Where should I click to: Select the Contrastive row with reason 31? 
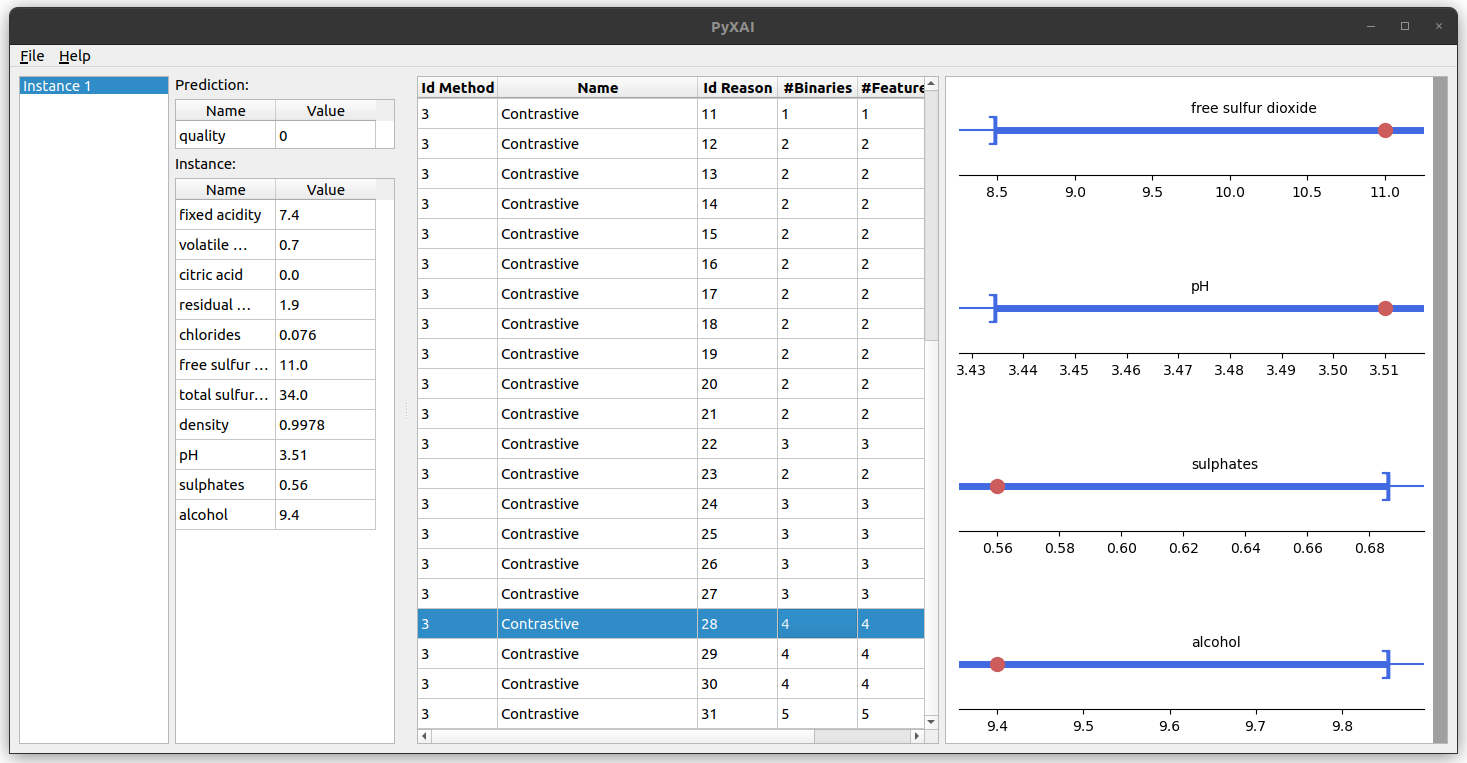pos(597,714)
